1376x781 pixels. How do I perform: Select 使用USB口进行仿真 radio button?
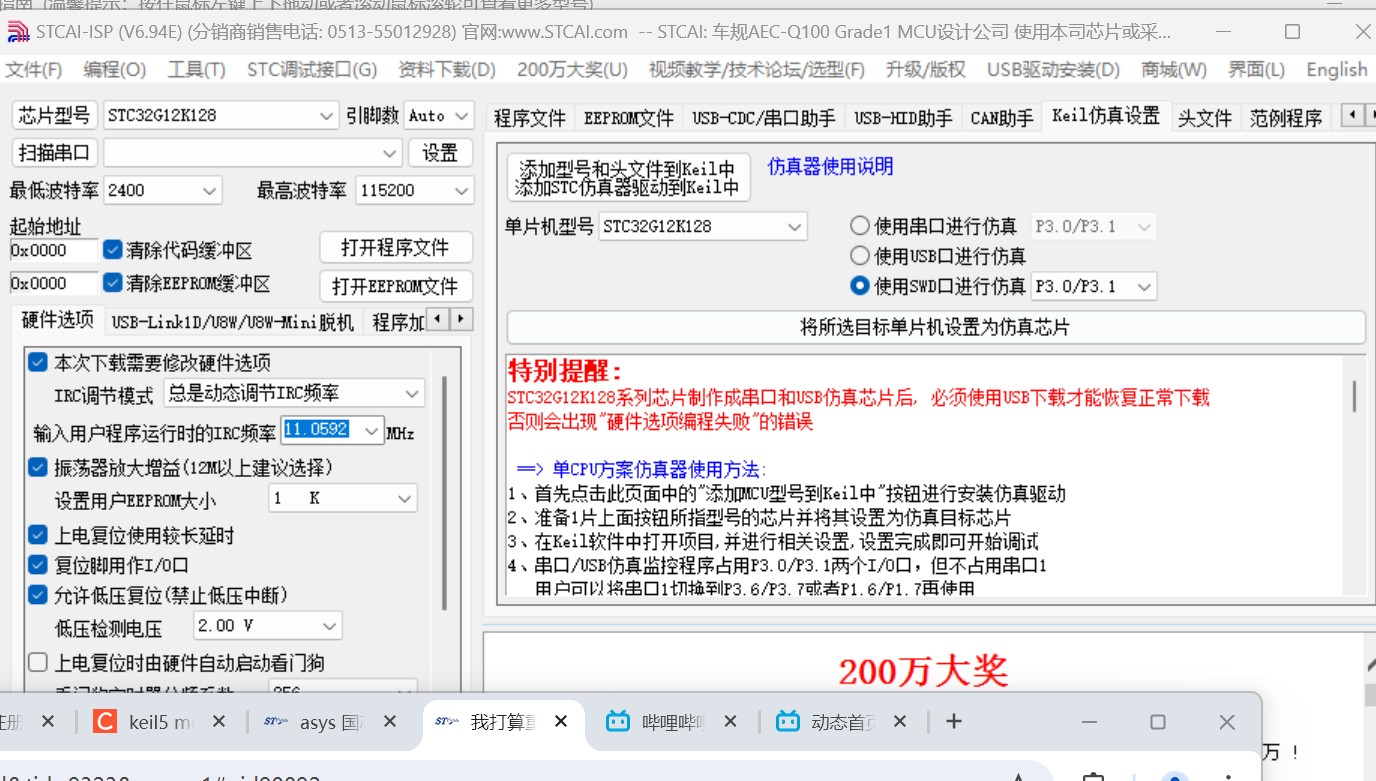pyautogui.click(x=859, y=256)
